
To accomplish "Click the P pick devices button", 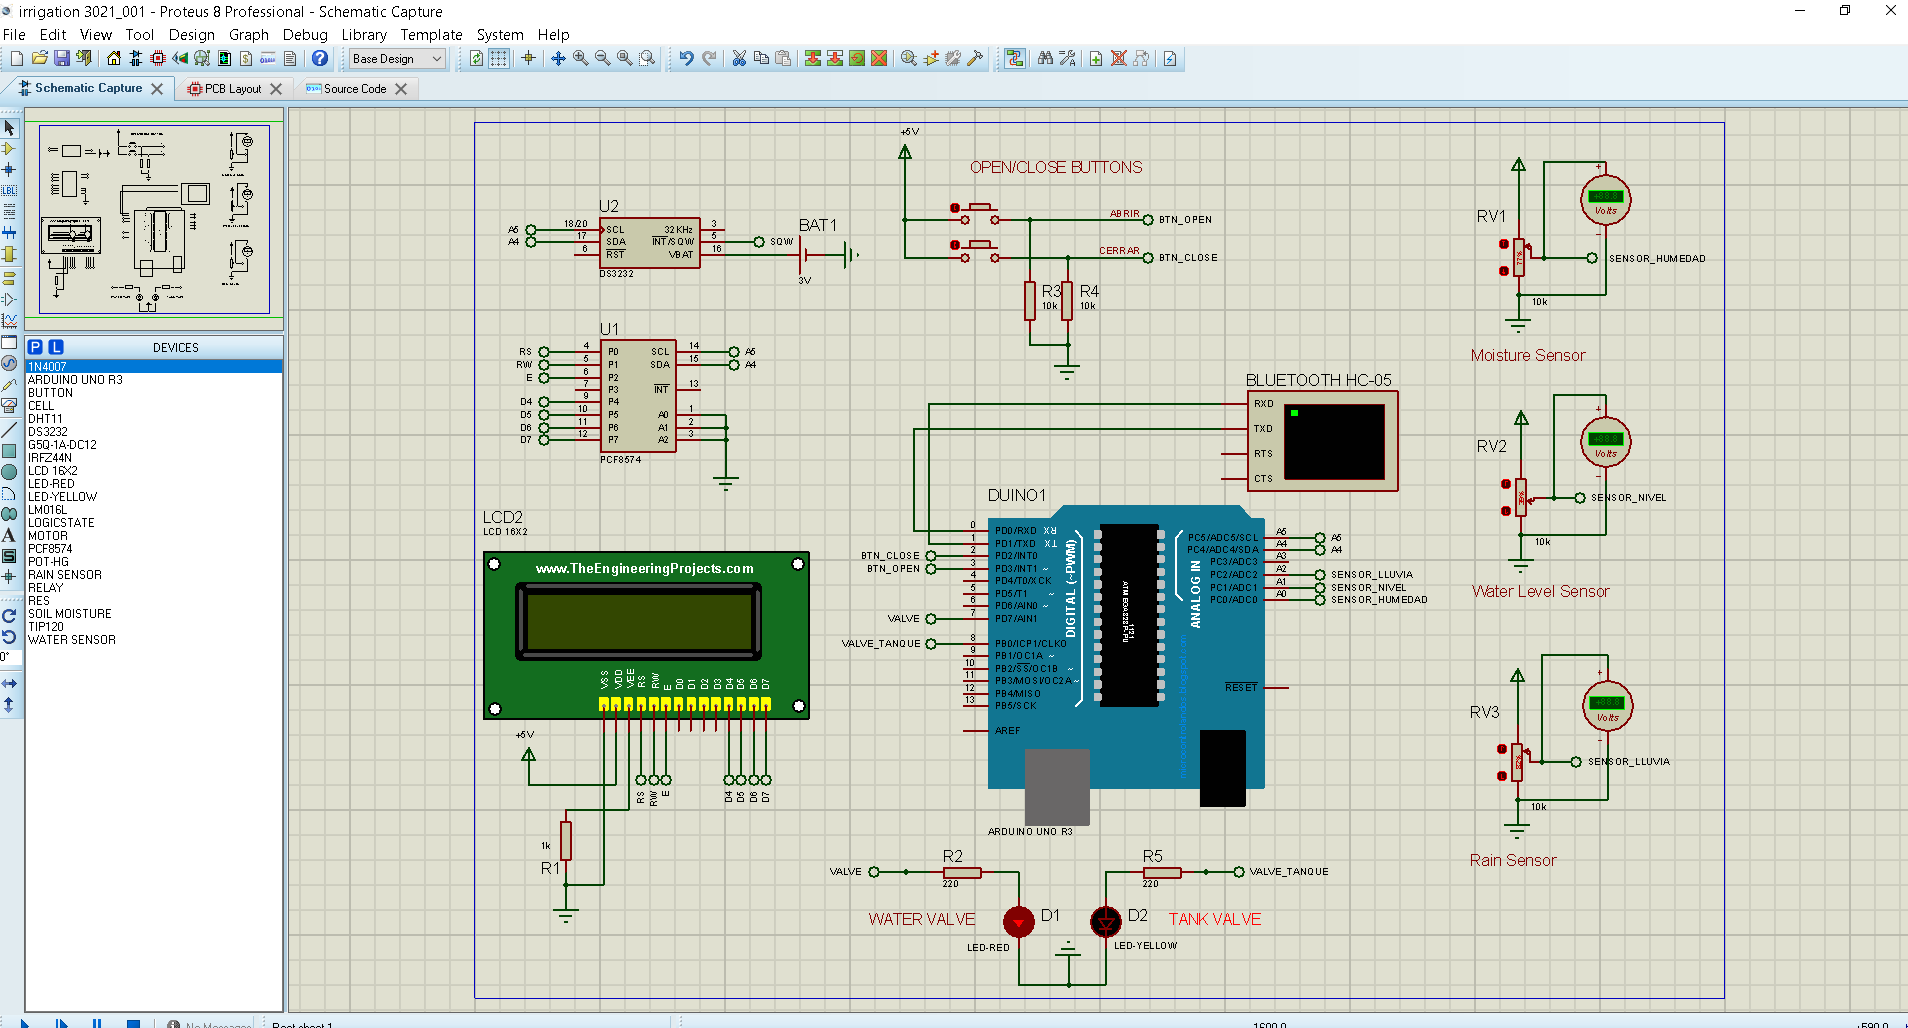I will coord(35,347).
